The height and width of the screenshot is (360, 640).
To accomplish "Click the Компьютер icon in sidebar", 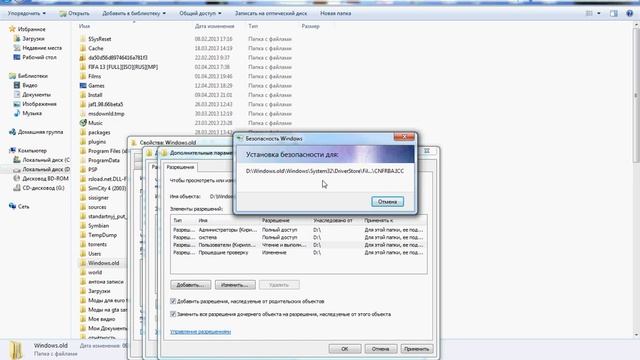I will (x=12, y=151).
